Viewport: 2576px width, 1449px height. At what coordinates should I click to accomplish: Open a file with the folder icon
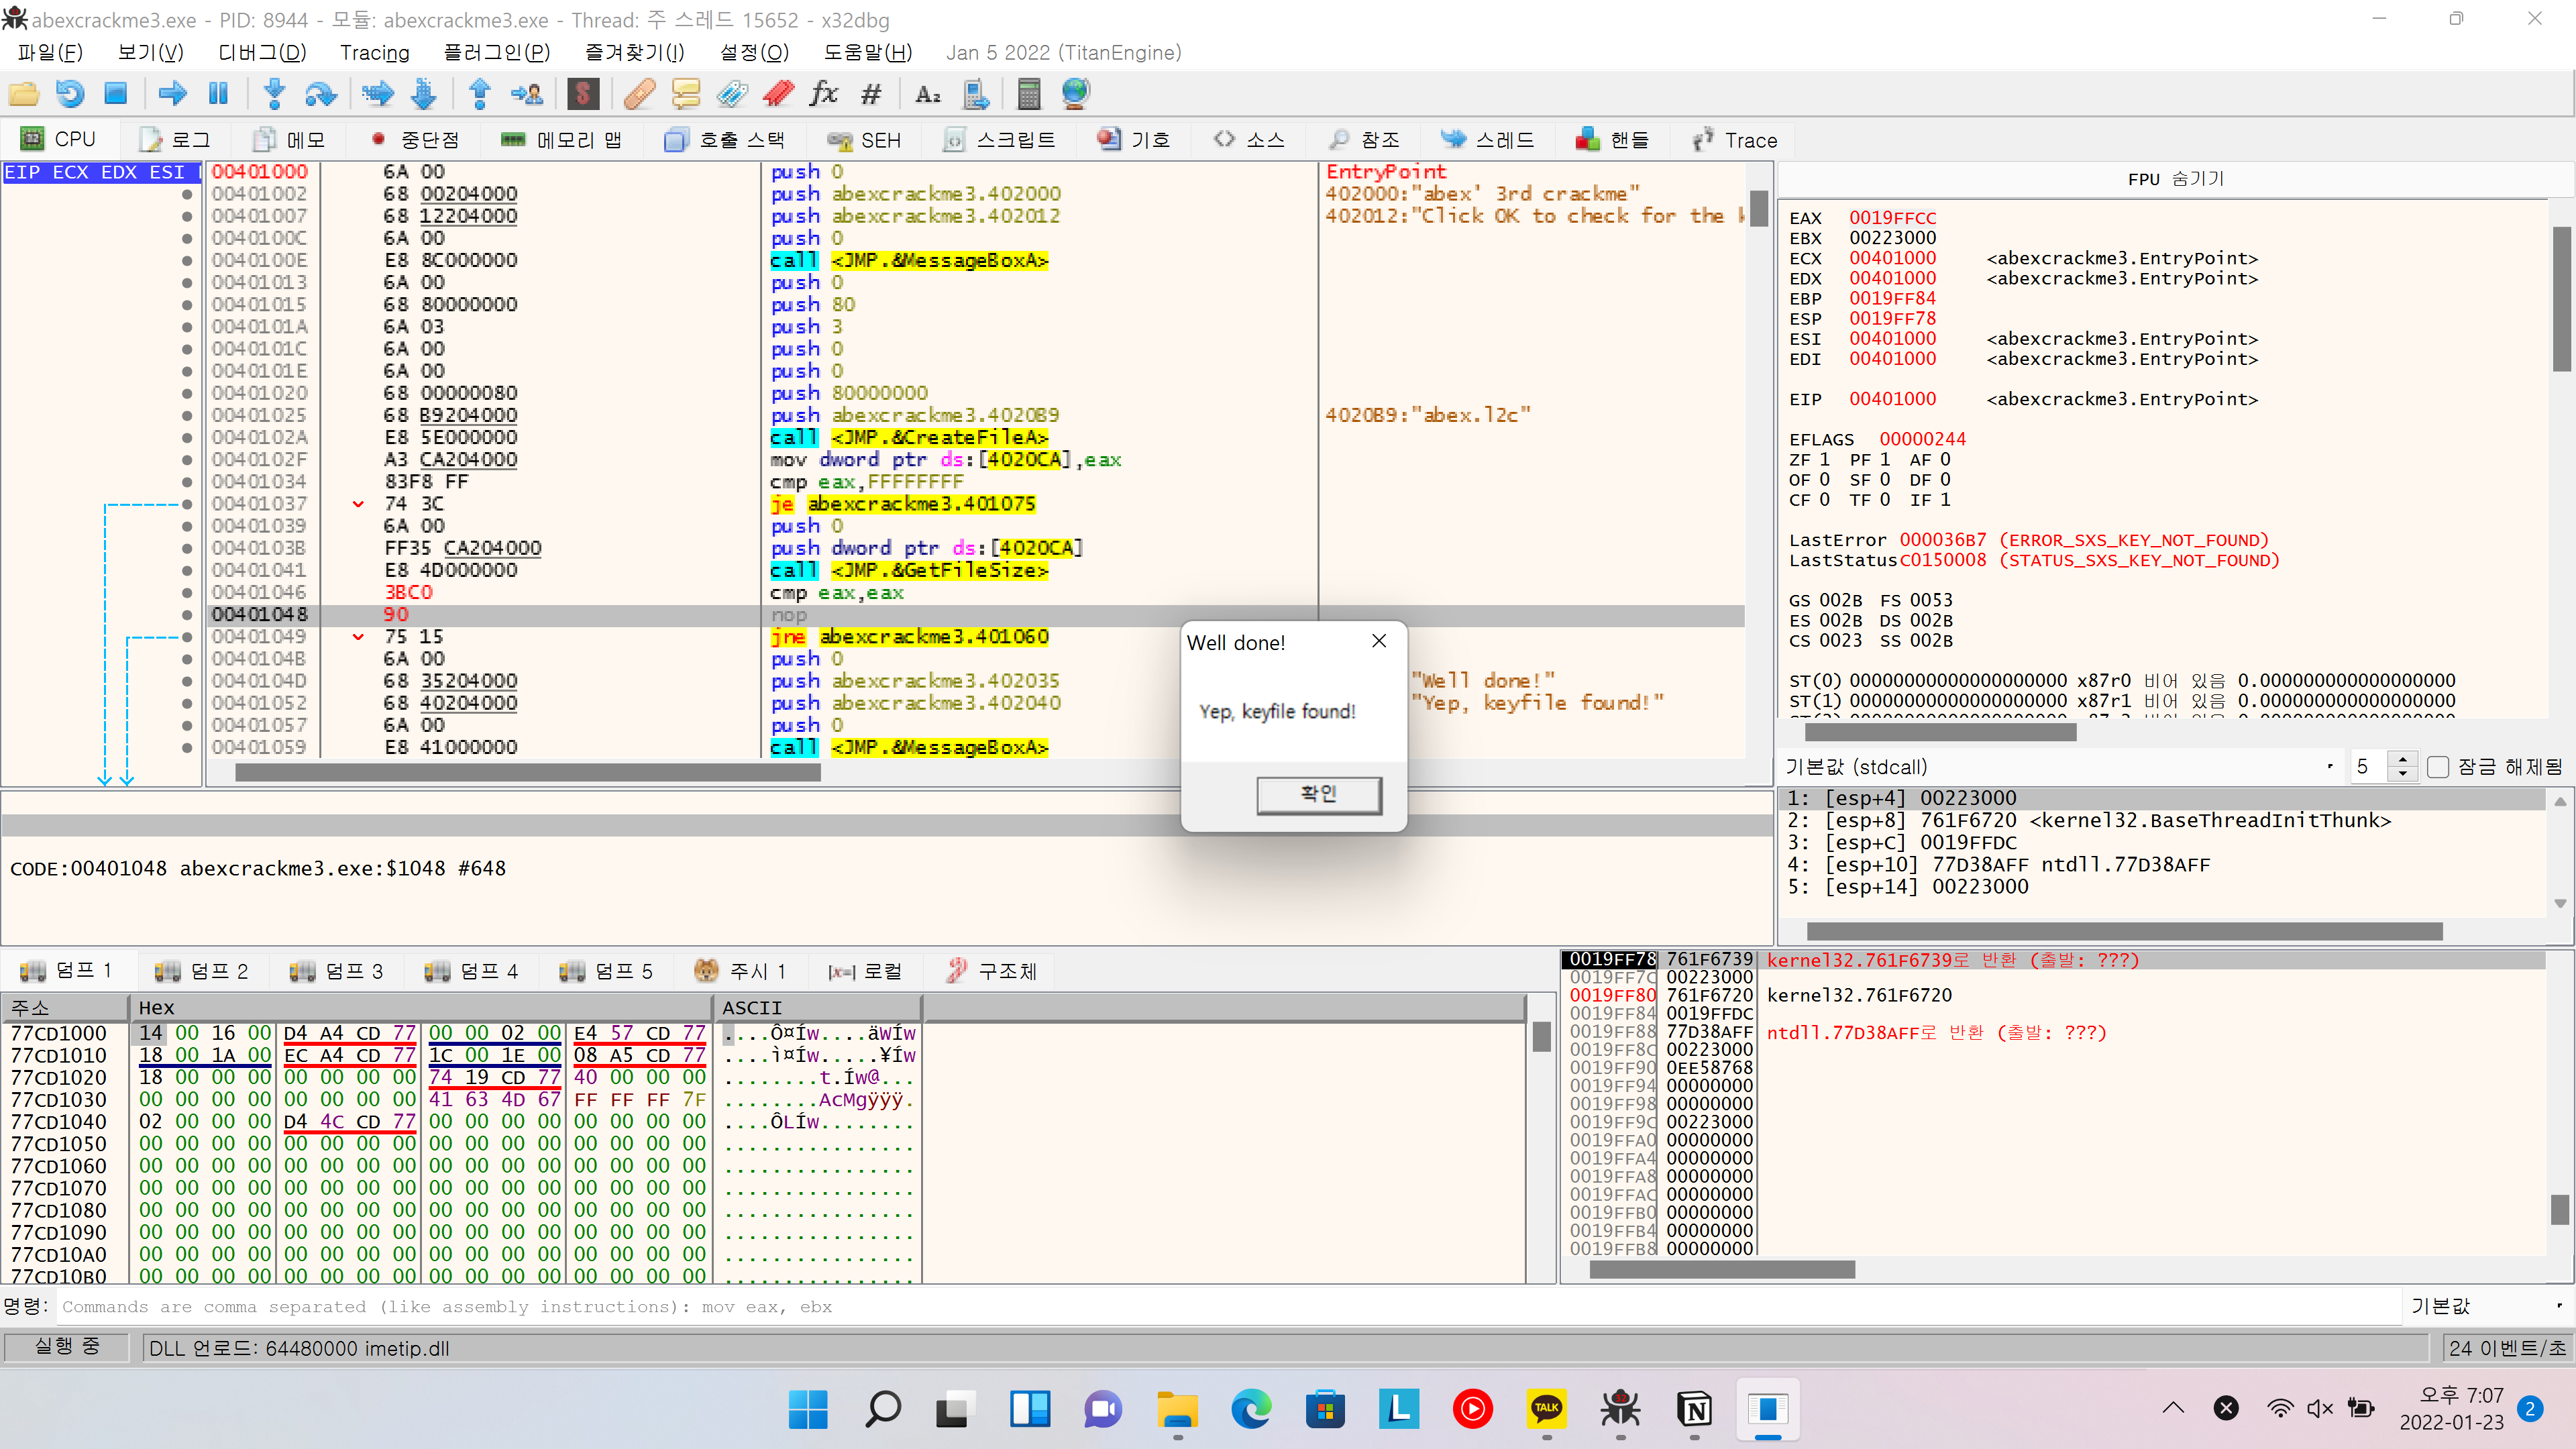click(x=24, y=94)
